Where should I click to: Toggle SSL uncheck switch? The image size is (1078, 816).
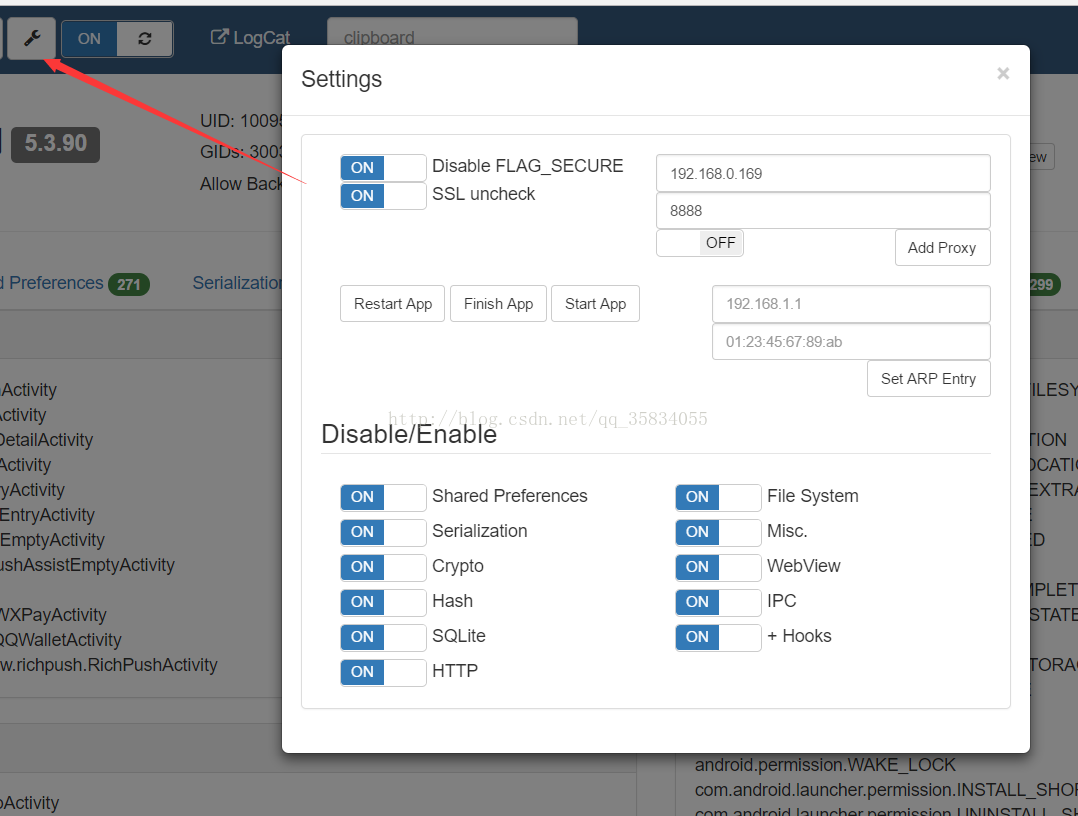(x=383, y=196)
